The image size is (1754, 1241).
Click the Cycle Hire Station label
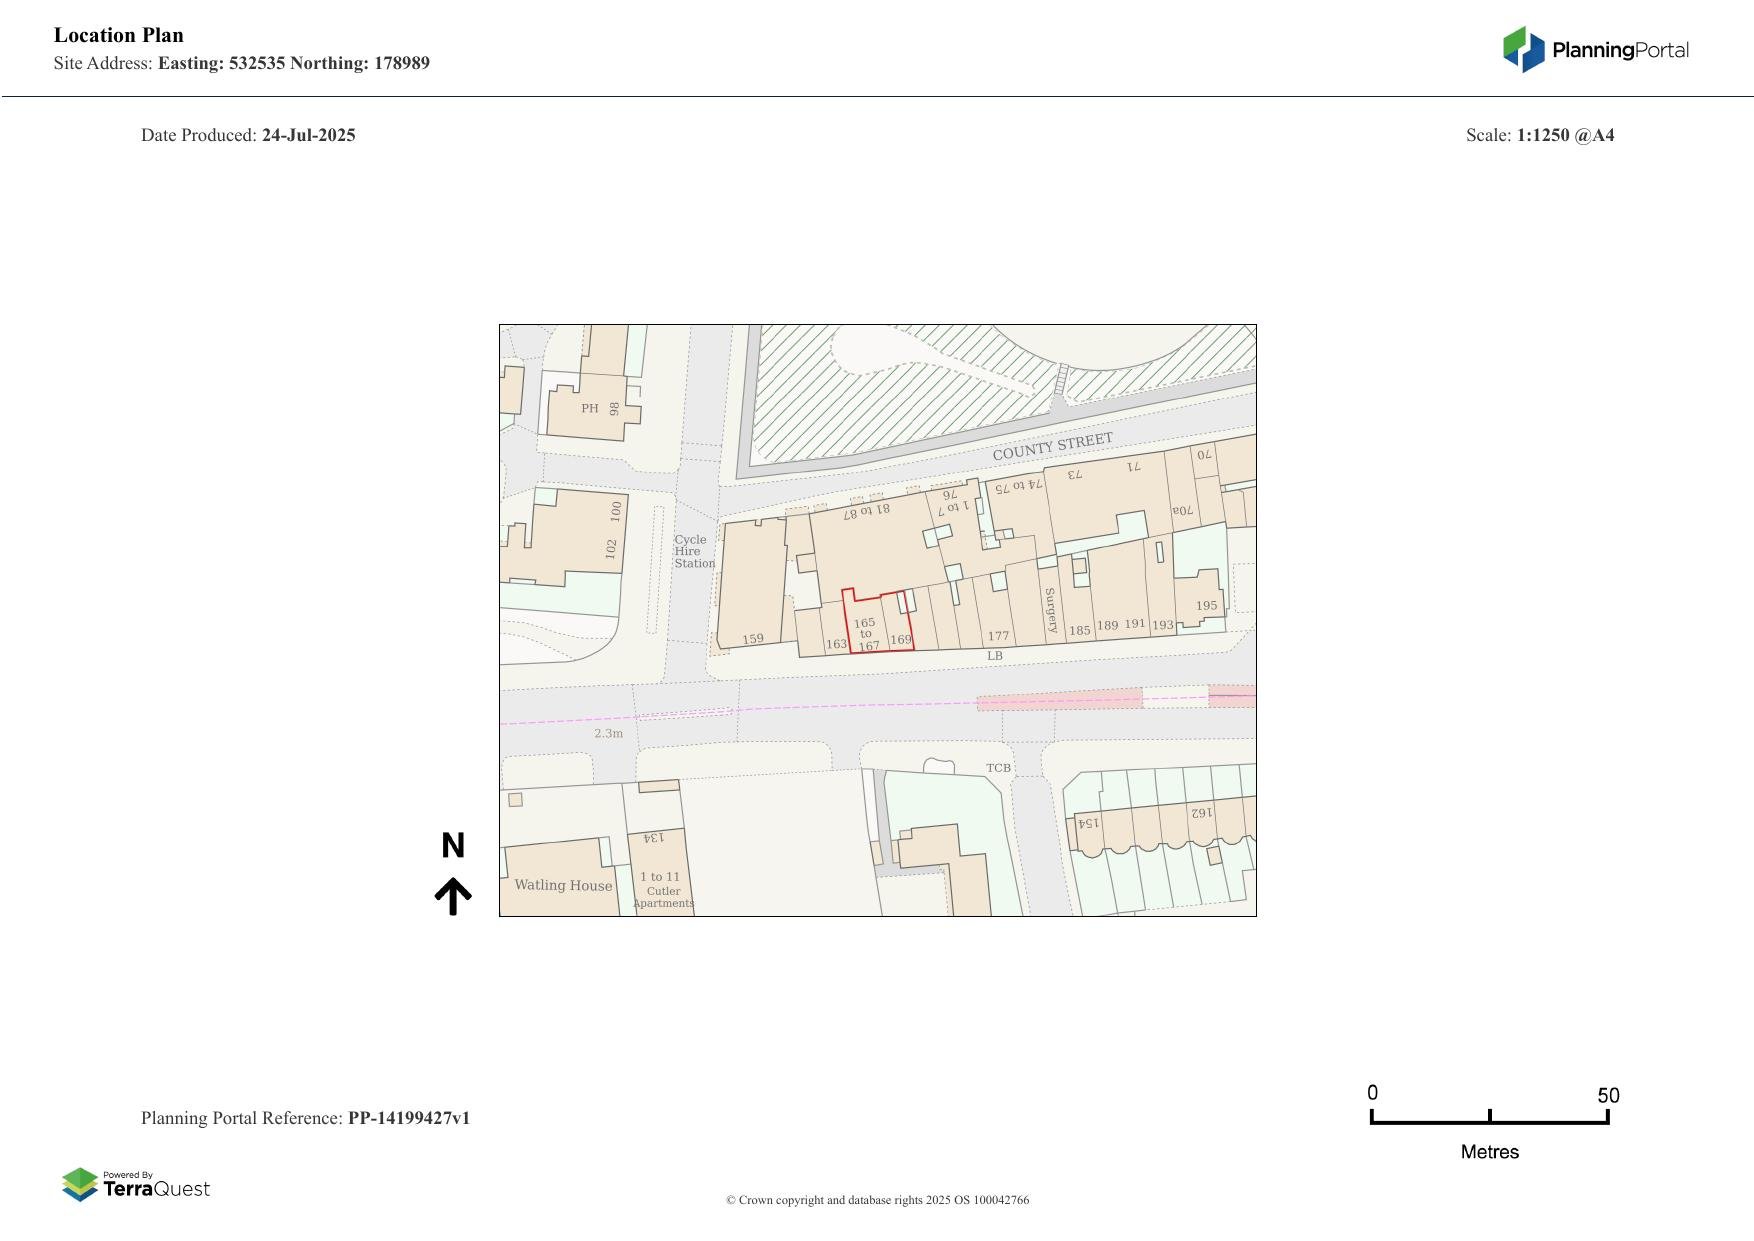[693, 551]
